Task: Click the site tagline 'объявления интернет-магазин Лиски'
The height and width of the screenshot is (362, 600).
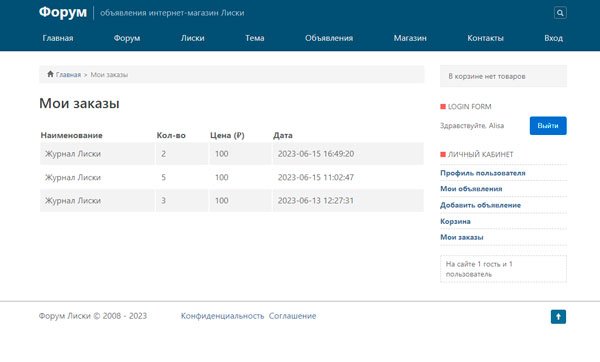Action: point(172,13)
